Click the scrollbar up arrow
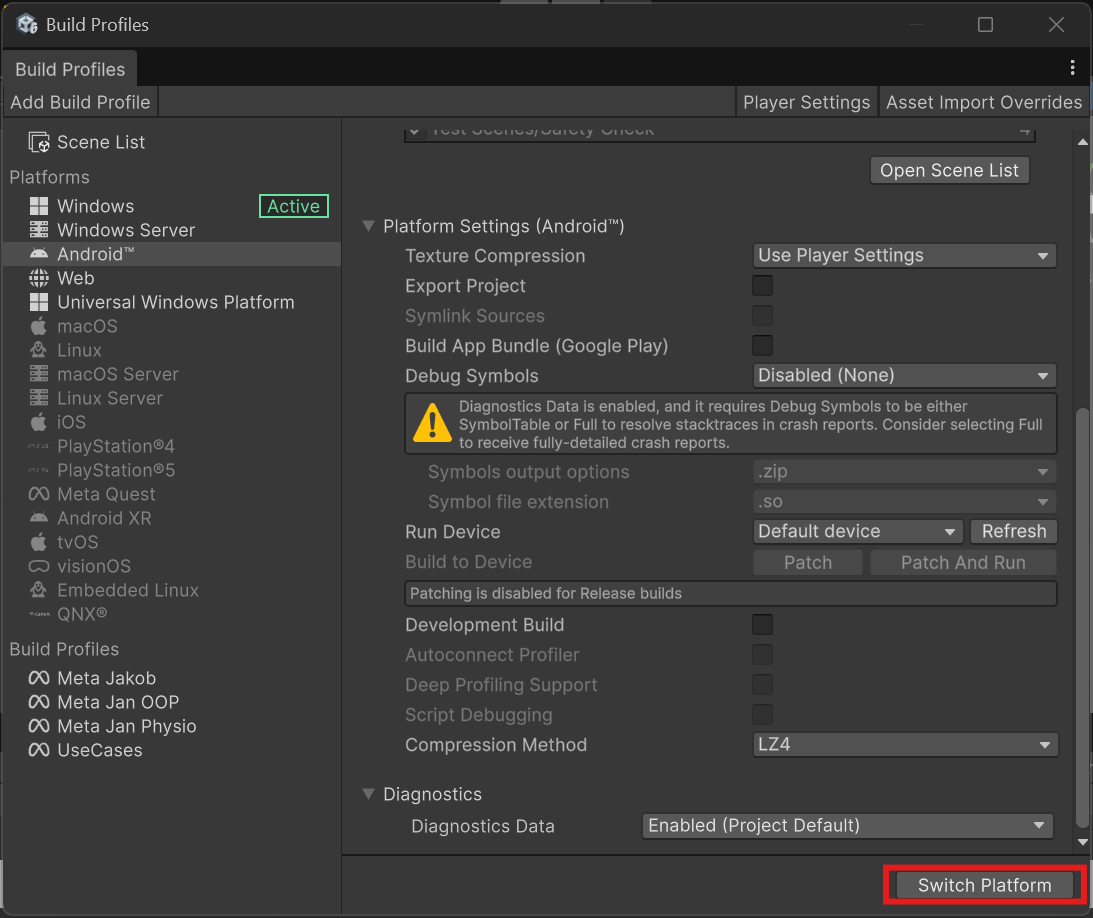The image size is (1093, 918). click(1082, 142)
